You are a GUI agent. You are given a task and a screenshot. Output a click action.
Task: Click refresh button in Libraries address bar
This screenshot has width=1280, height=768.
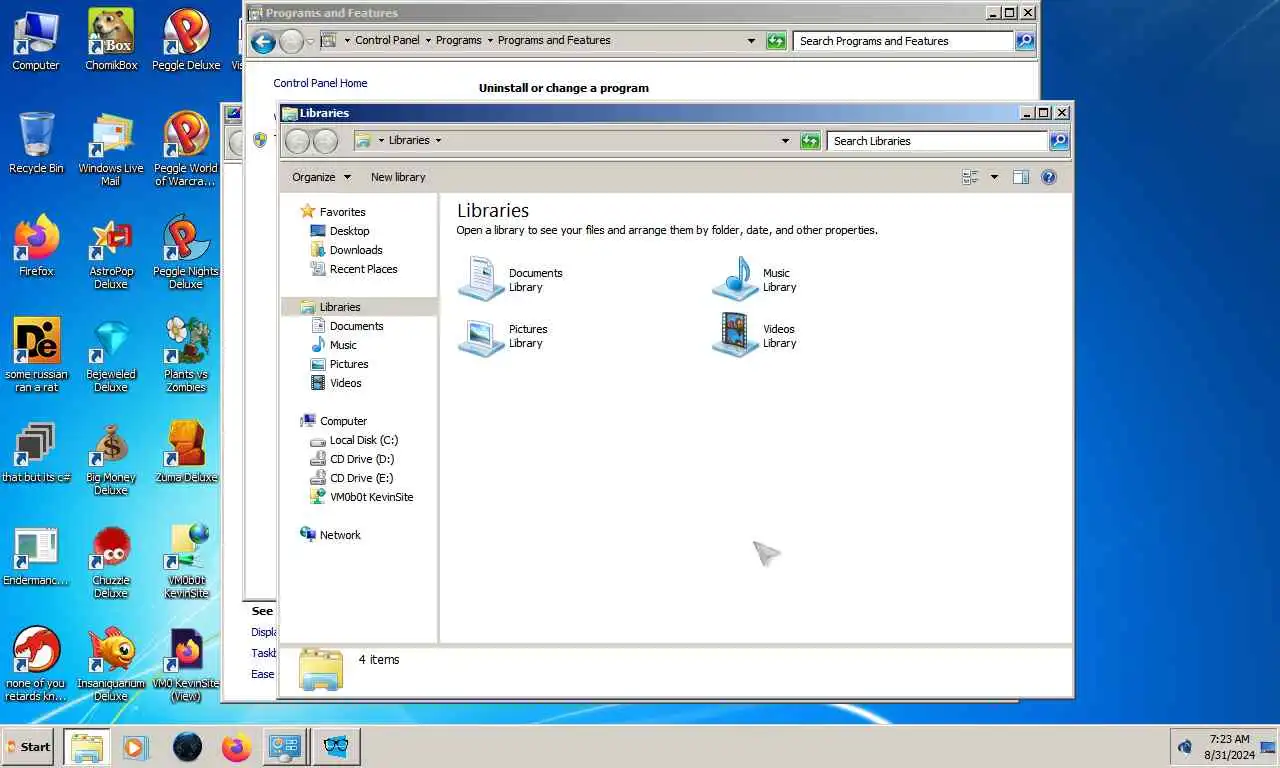pos(810,141)
